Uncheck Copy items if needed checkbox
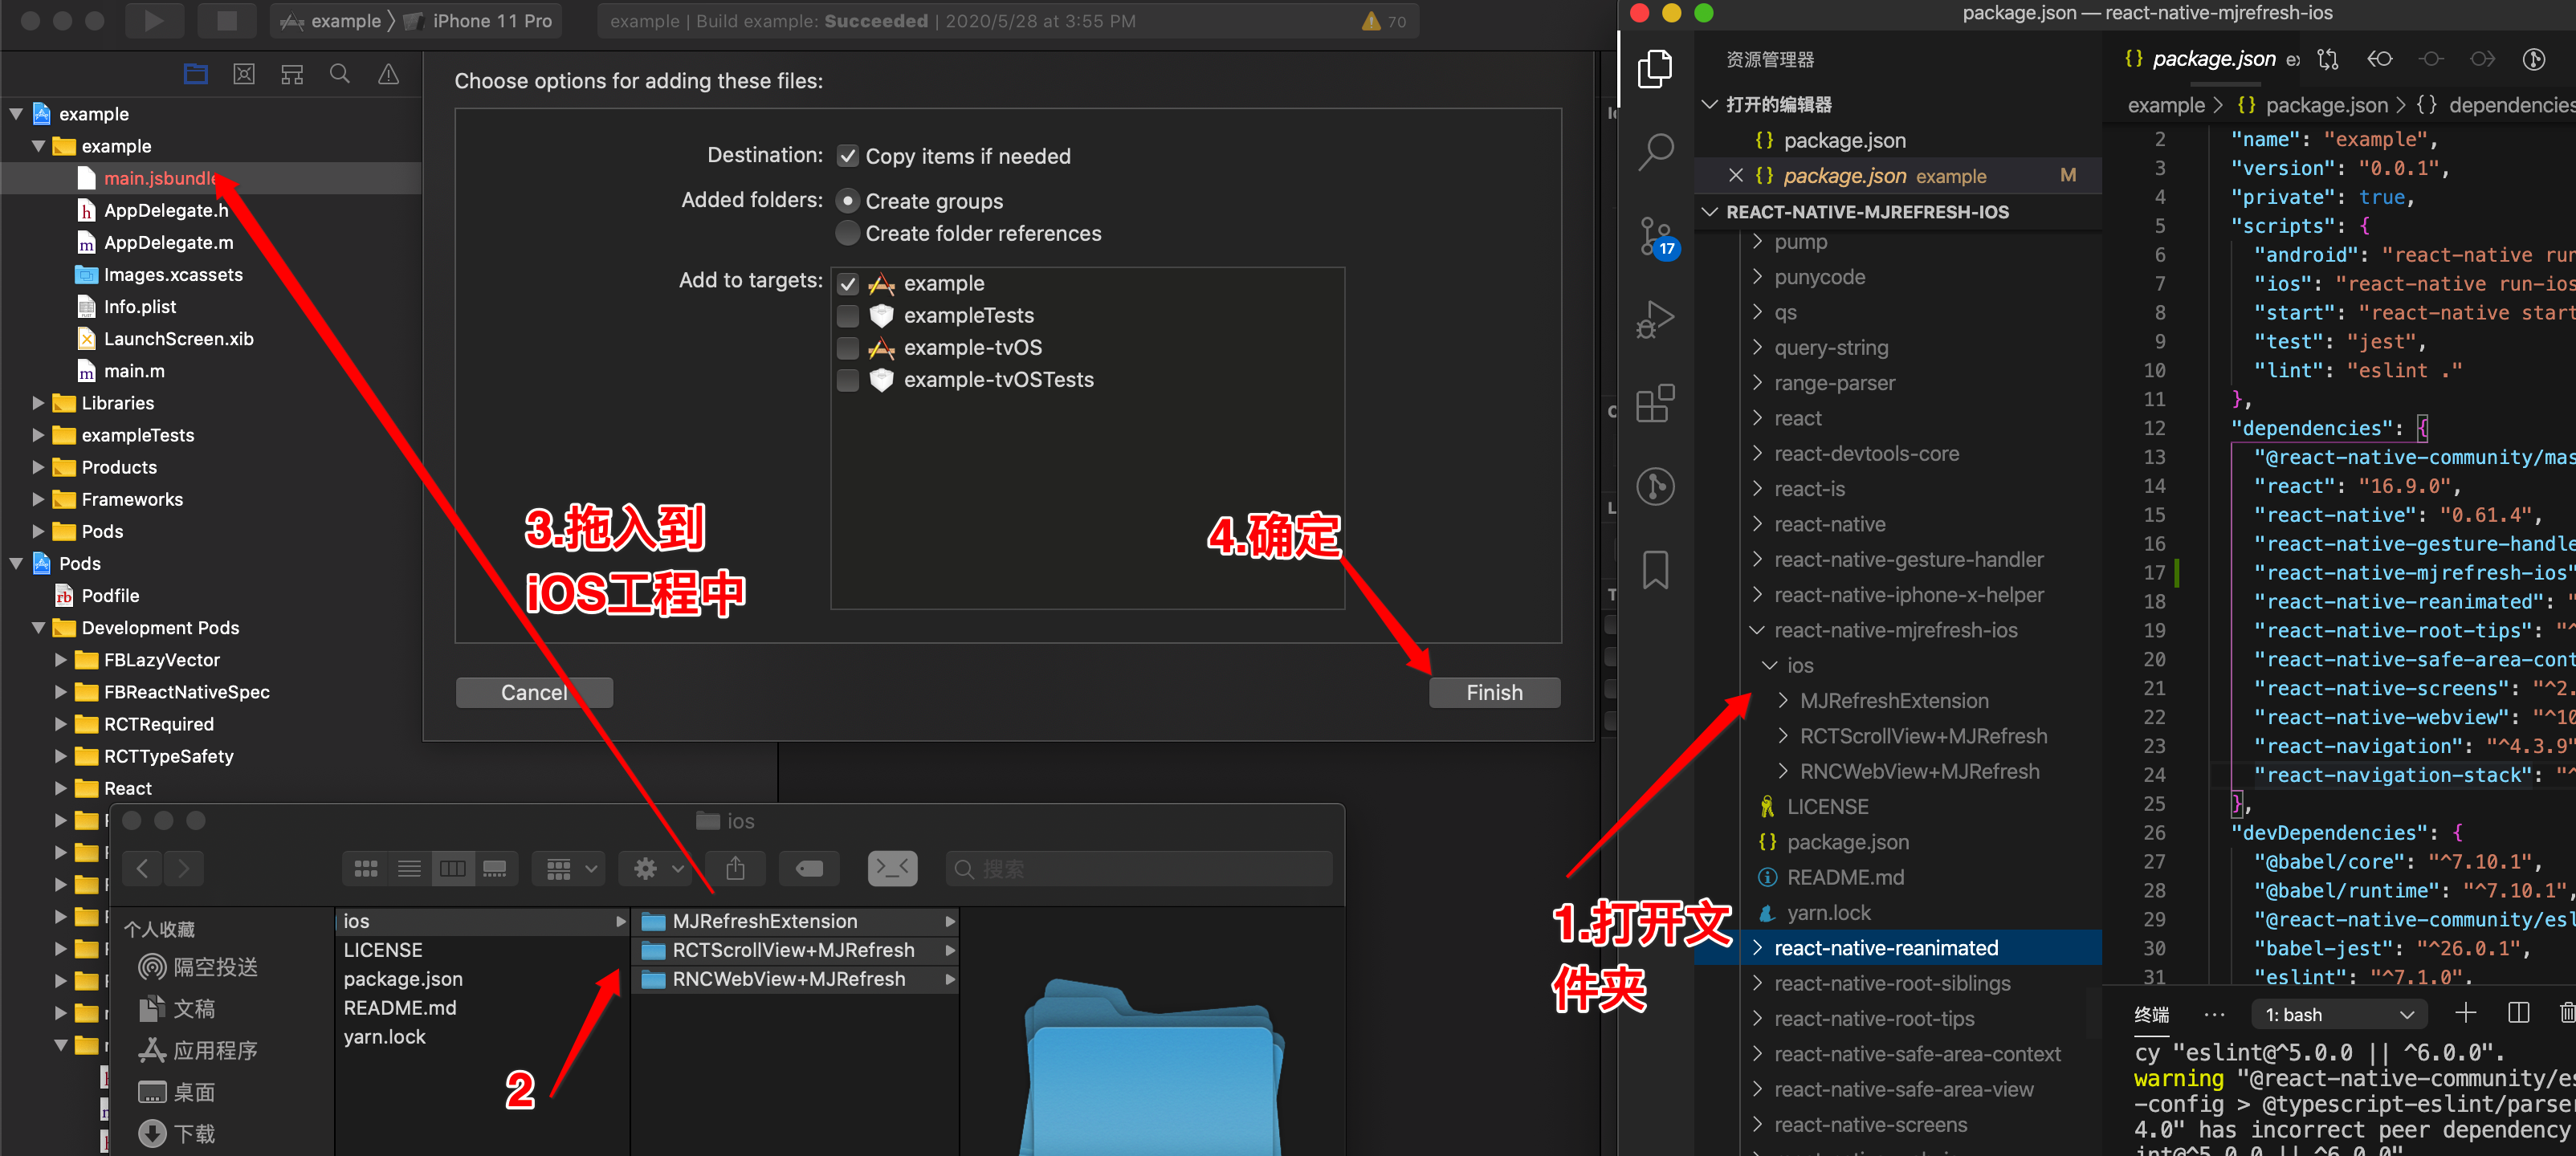 [x=847, y=156]
